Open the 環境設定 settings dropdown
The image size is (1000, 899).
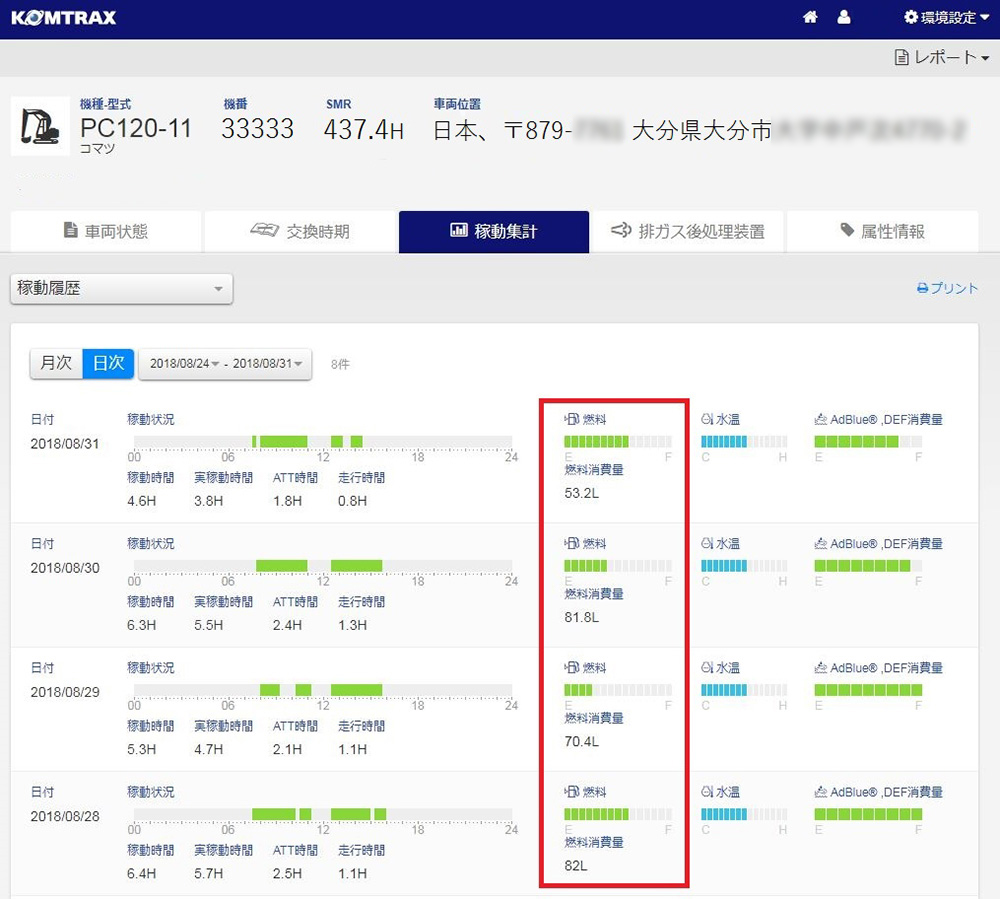point(940,18)
